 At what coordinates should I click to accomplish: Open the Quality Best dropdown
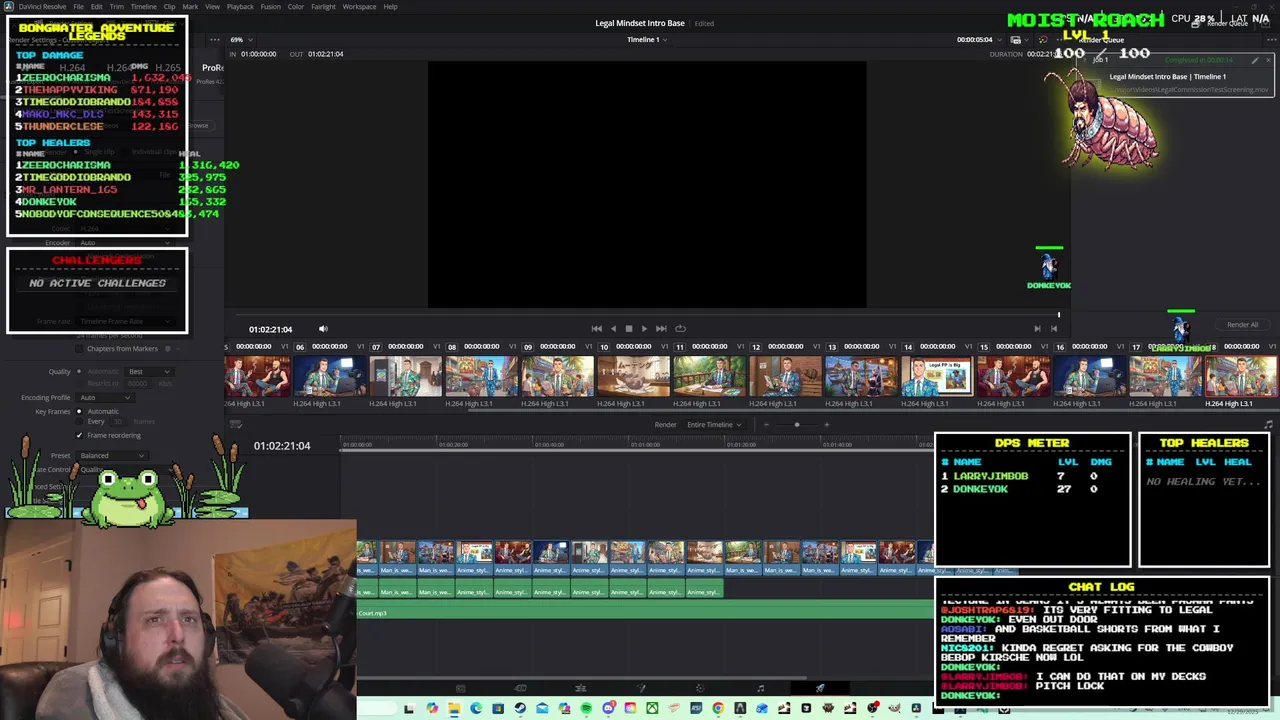(x=150, y=372)
